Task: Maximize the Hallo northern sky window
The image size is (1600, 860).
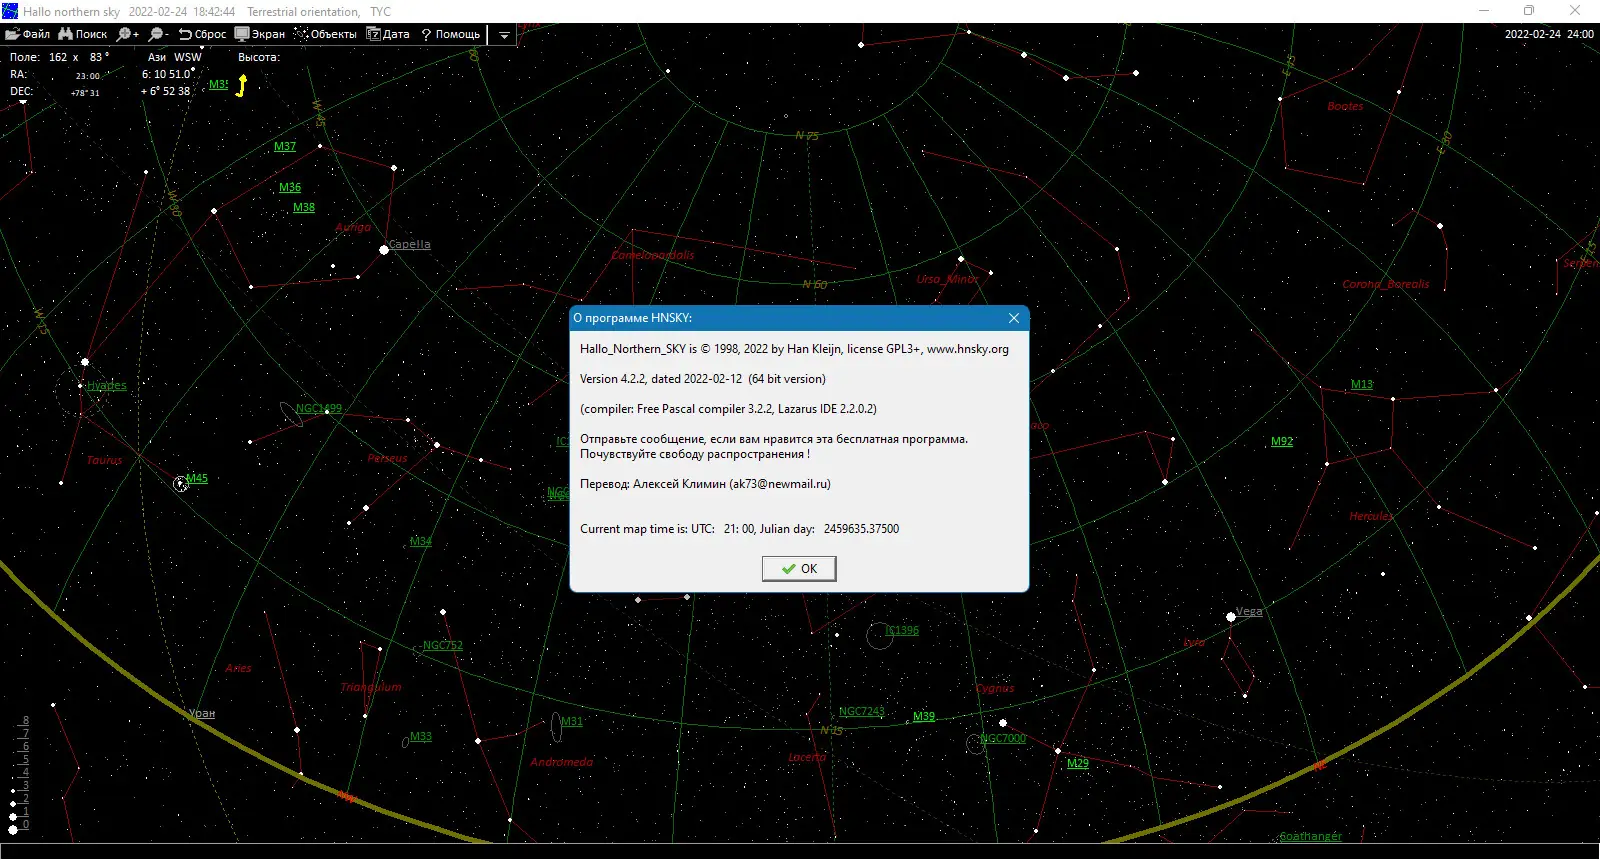Action: (x=1528, y=11)
